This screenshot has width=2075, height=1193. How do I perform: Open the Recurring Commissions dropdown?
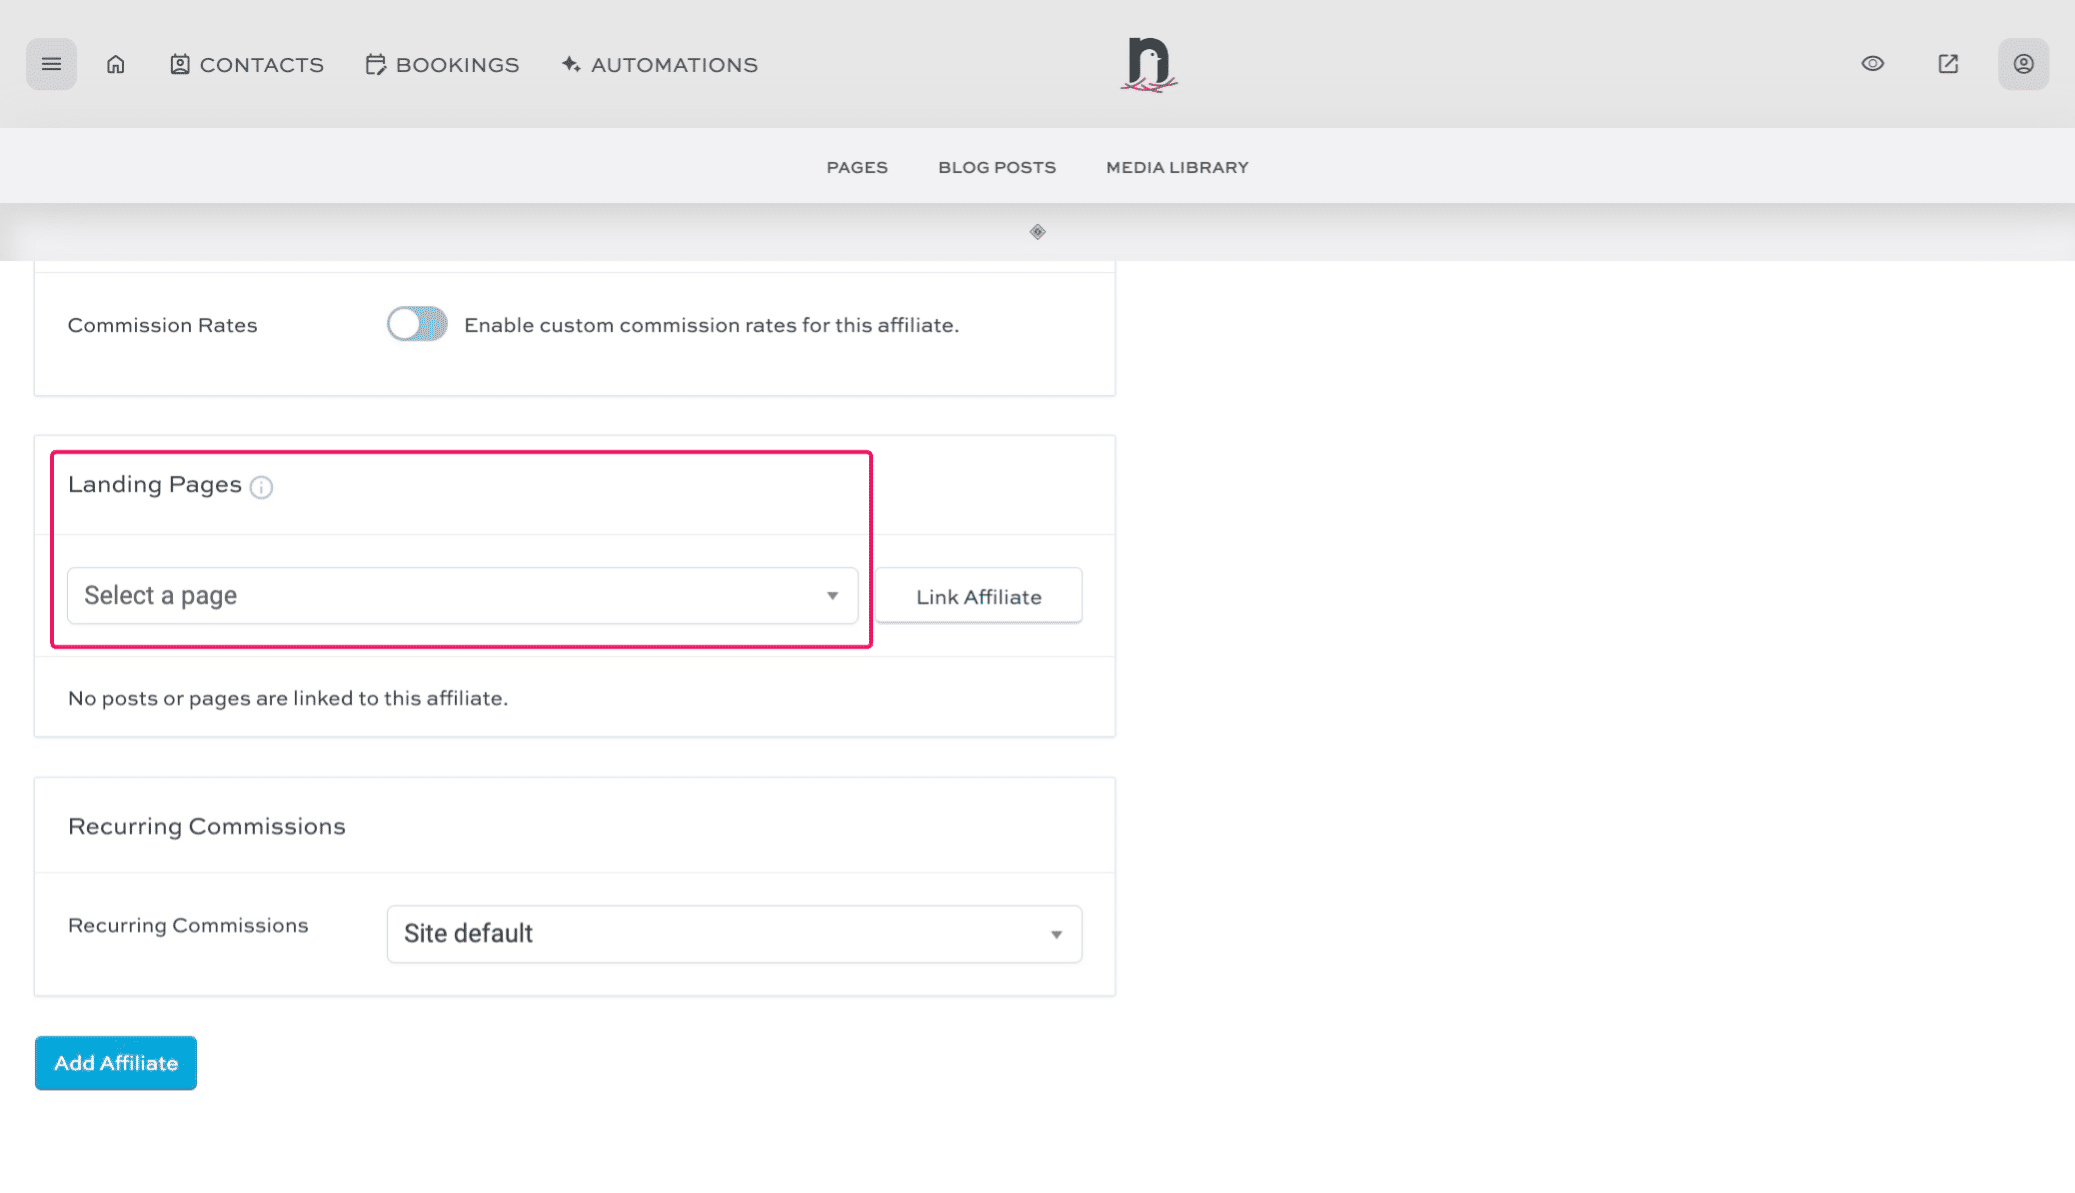[x=733, y=933]
